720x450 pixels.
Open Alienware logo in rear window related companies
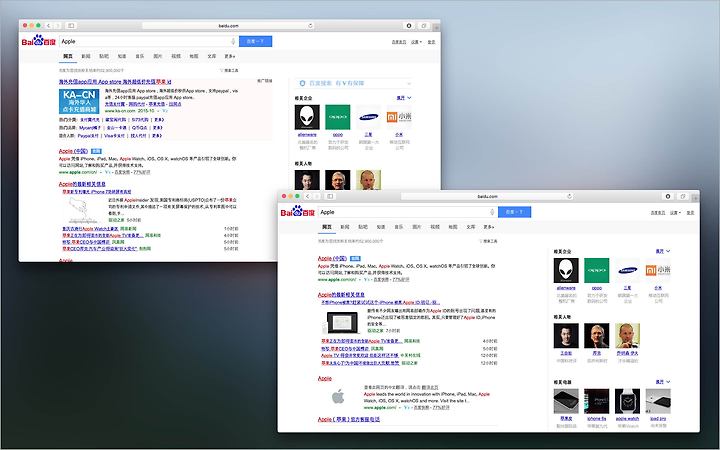(x=307, y=117)
